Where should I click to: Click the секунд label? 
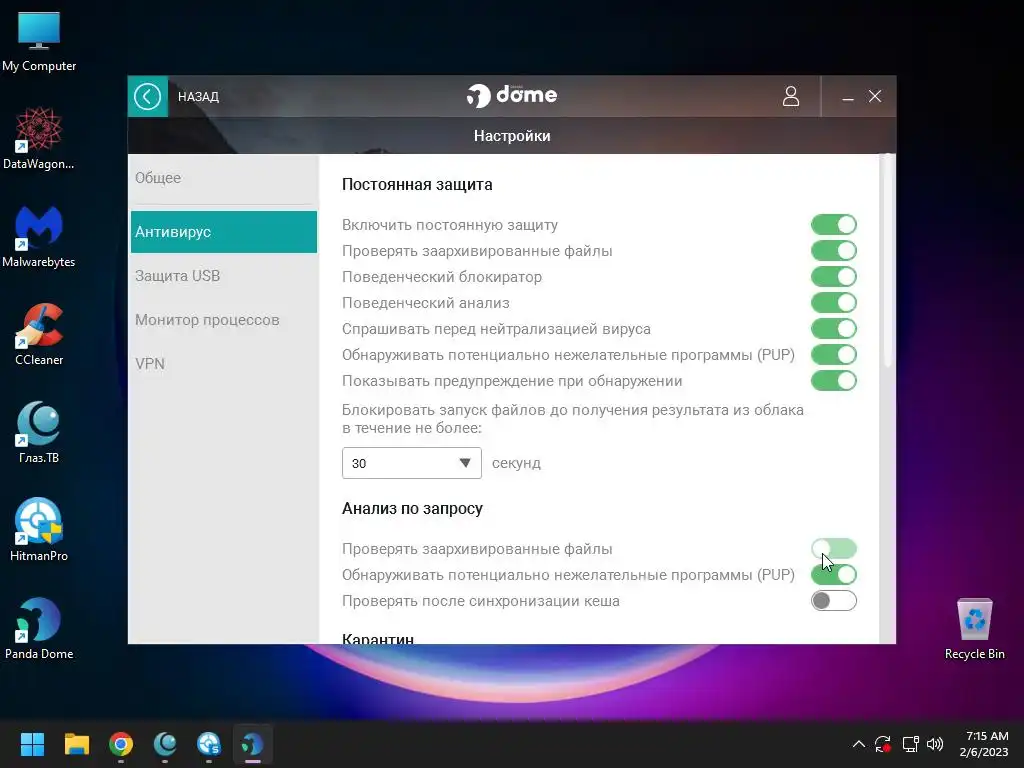tap(516, 463)
